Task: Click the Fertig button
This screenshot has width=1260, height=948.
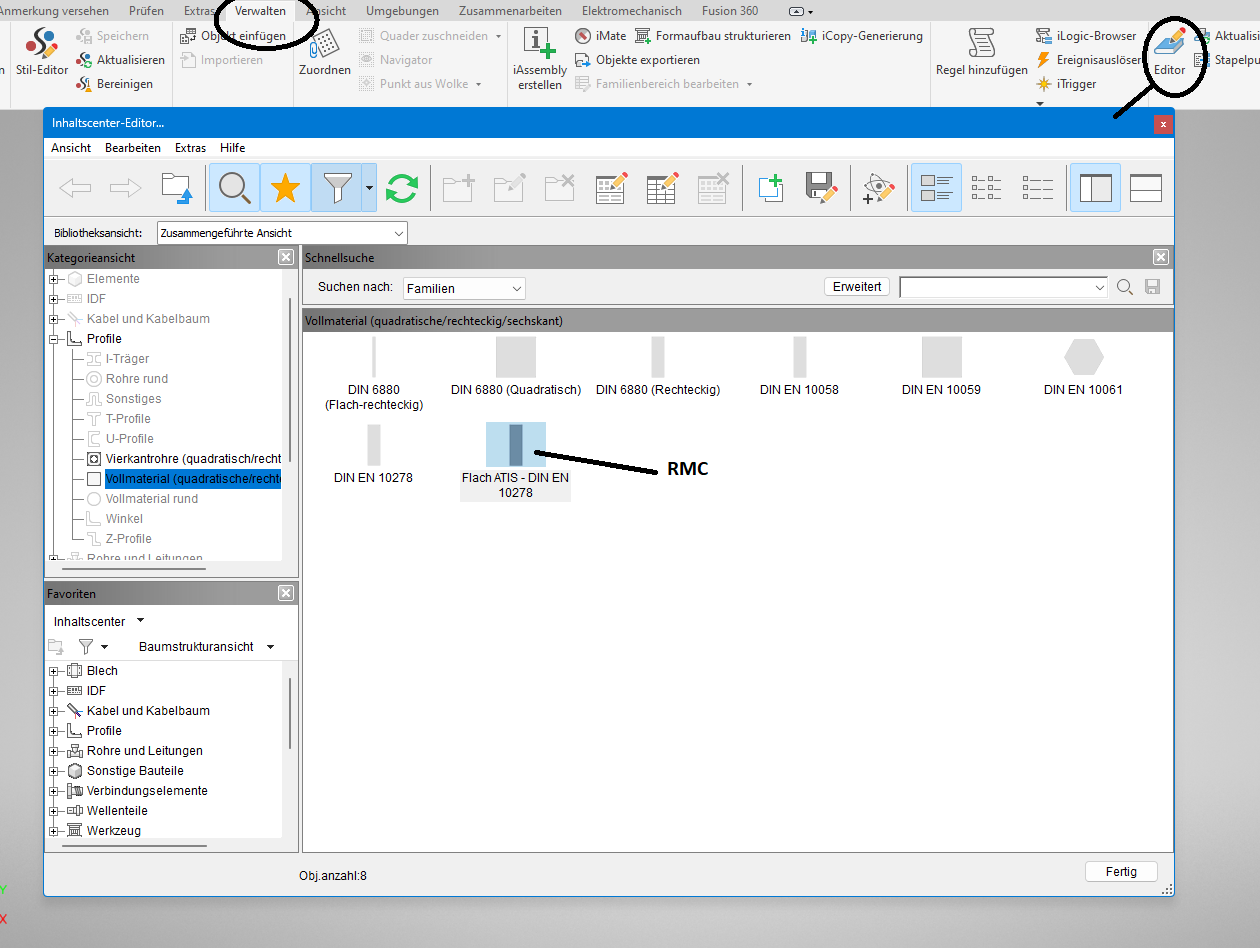Action: coord(1121,872)
